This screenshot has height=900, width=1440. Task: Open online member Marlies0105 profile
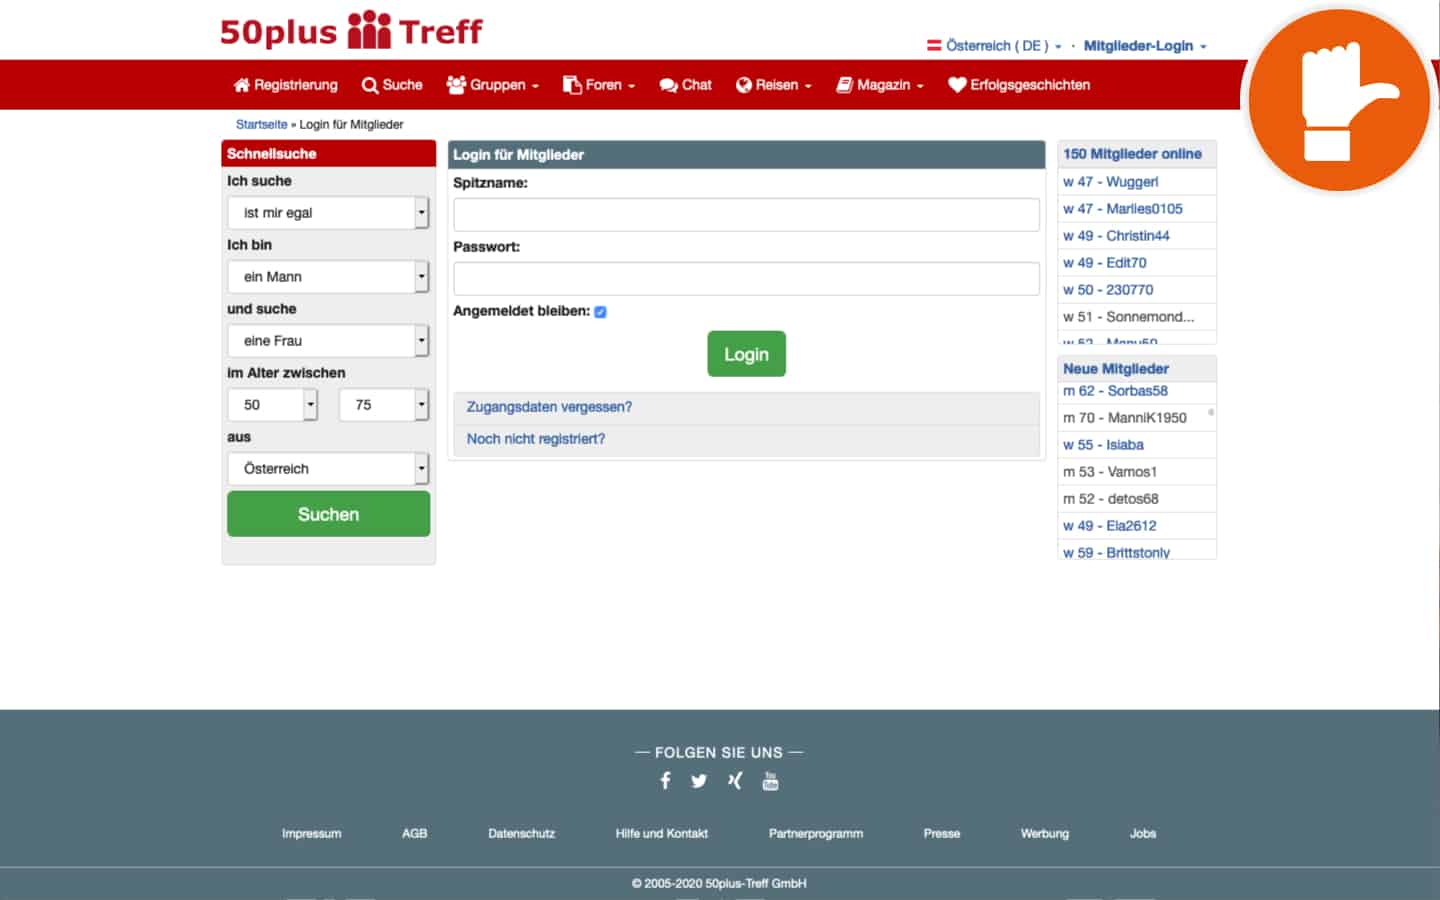coord(1122,209)
